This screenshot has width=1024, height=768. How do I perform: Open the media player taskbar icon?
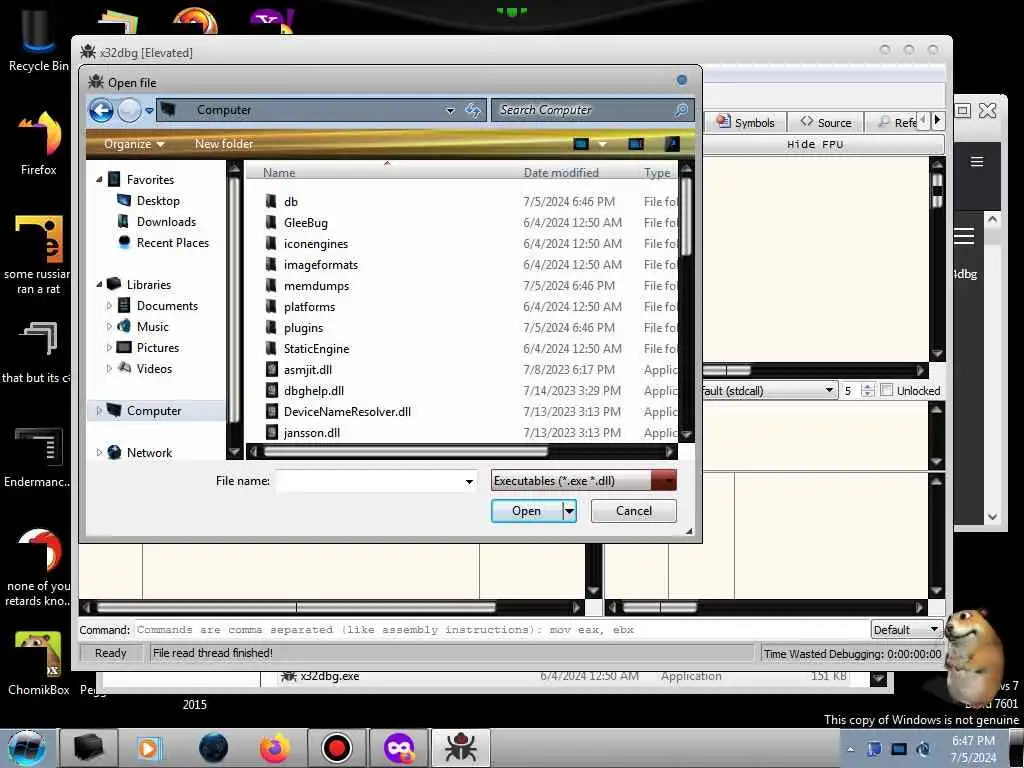(148, 748)
